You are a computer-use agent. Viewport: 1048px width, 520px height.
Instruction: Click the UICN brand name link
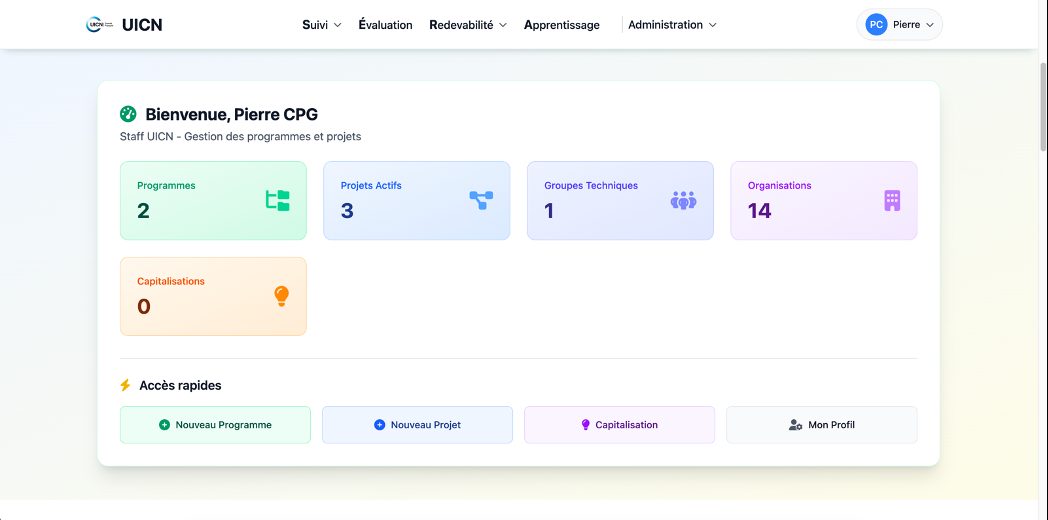(142, 25)
